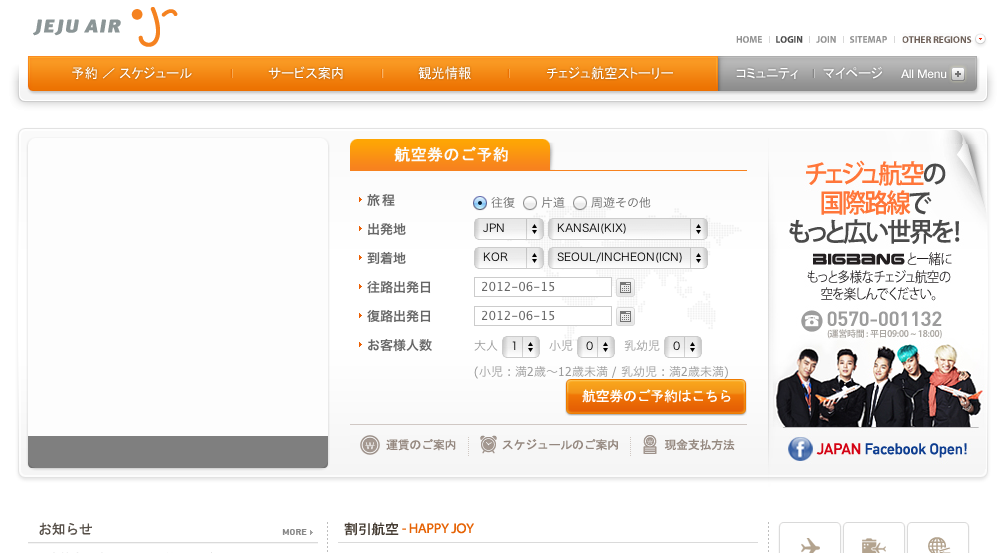Click the HOME link
Screen dimensions: 999x553
click(749, 40)
